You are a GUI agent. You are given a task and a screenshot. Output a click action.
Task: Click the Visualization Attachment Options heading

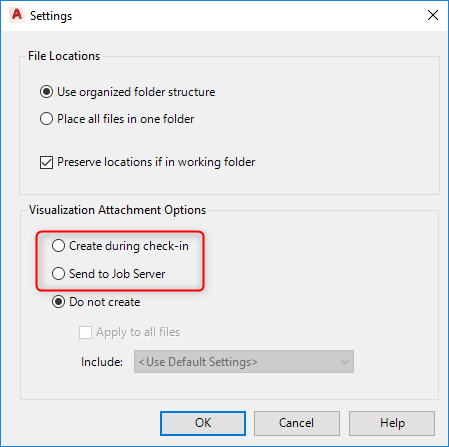coord(117,210)
